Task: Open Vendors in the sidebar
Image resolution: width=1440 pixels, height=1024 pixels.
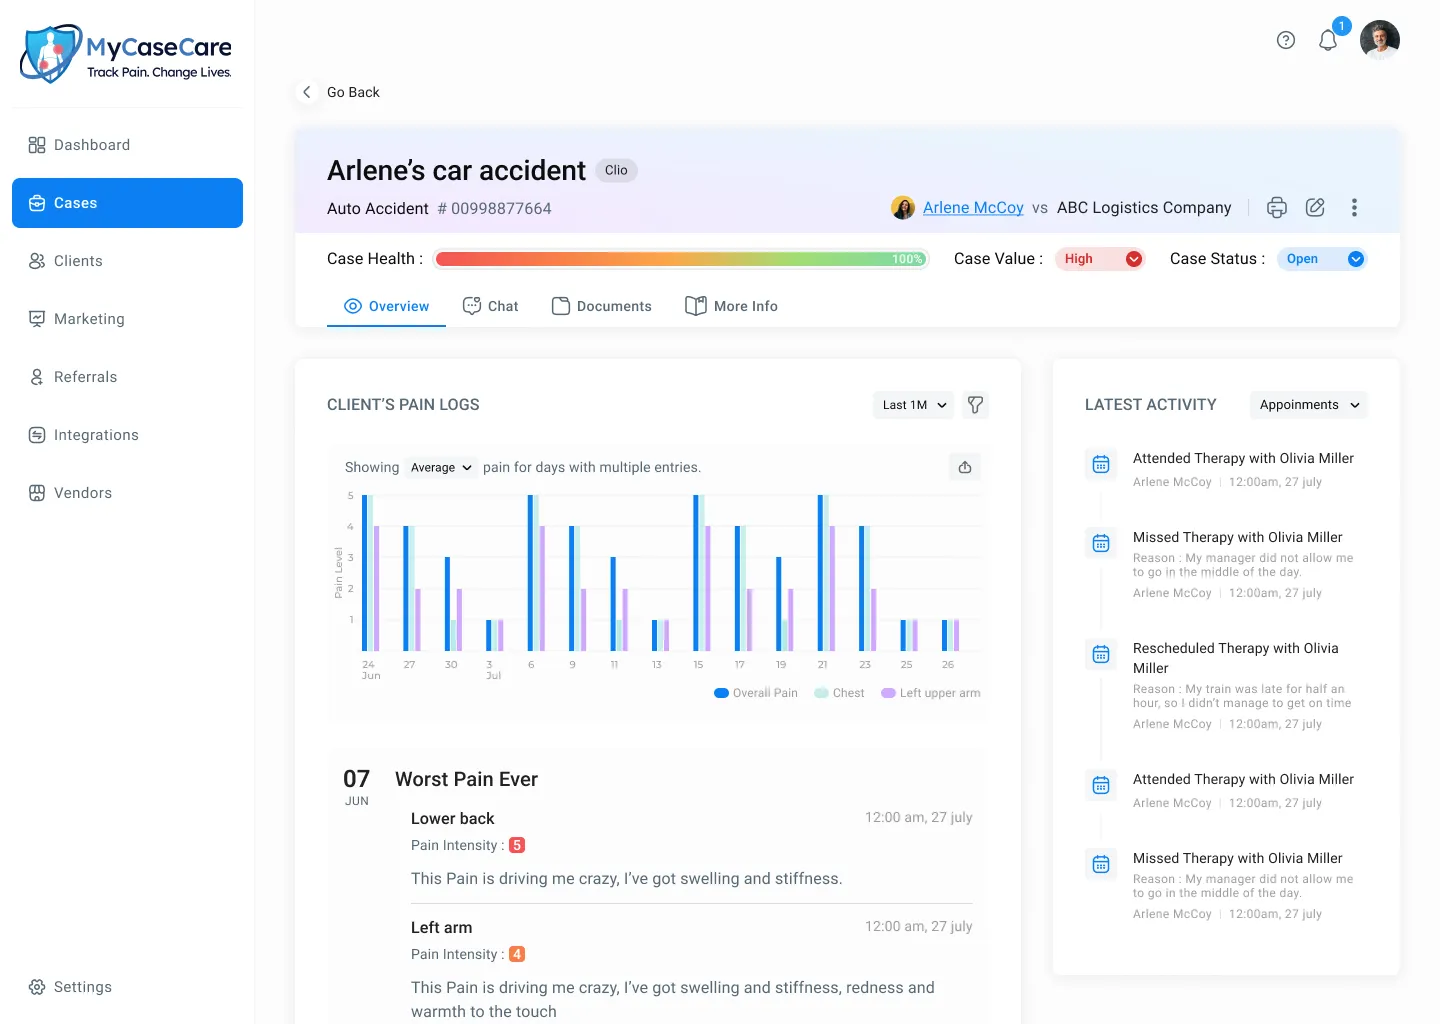Action: point(127,493)
